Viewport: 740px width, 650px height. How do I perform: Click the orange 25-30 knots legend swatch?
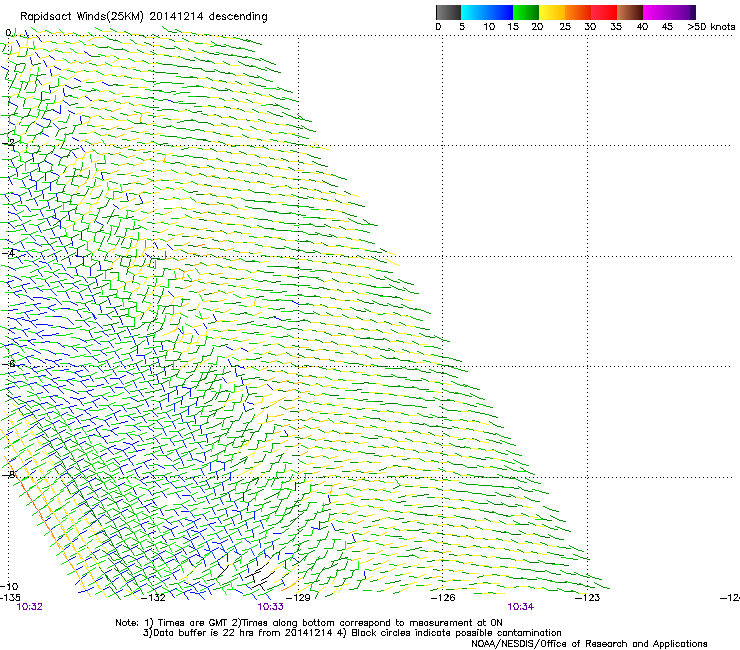578,12
